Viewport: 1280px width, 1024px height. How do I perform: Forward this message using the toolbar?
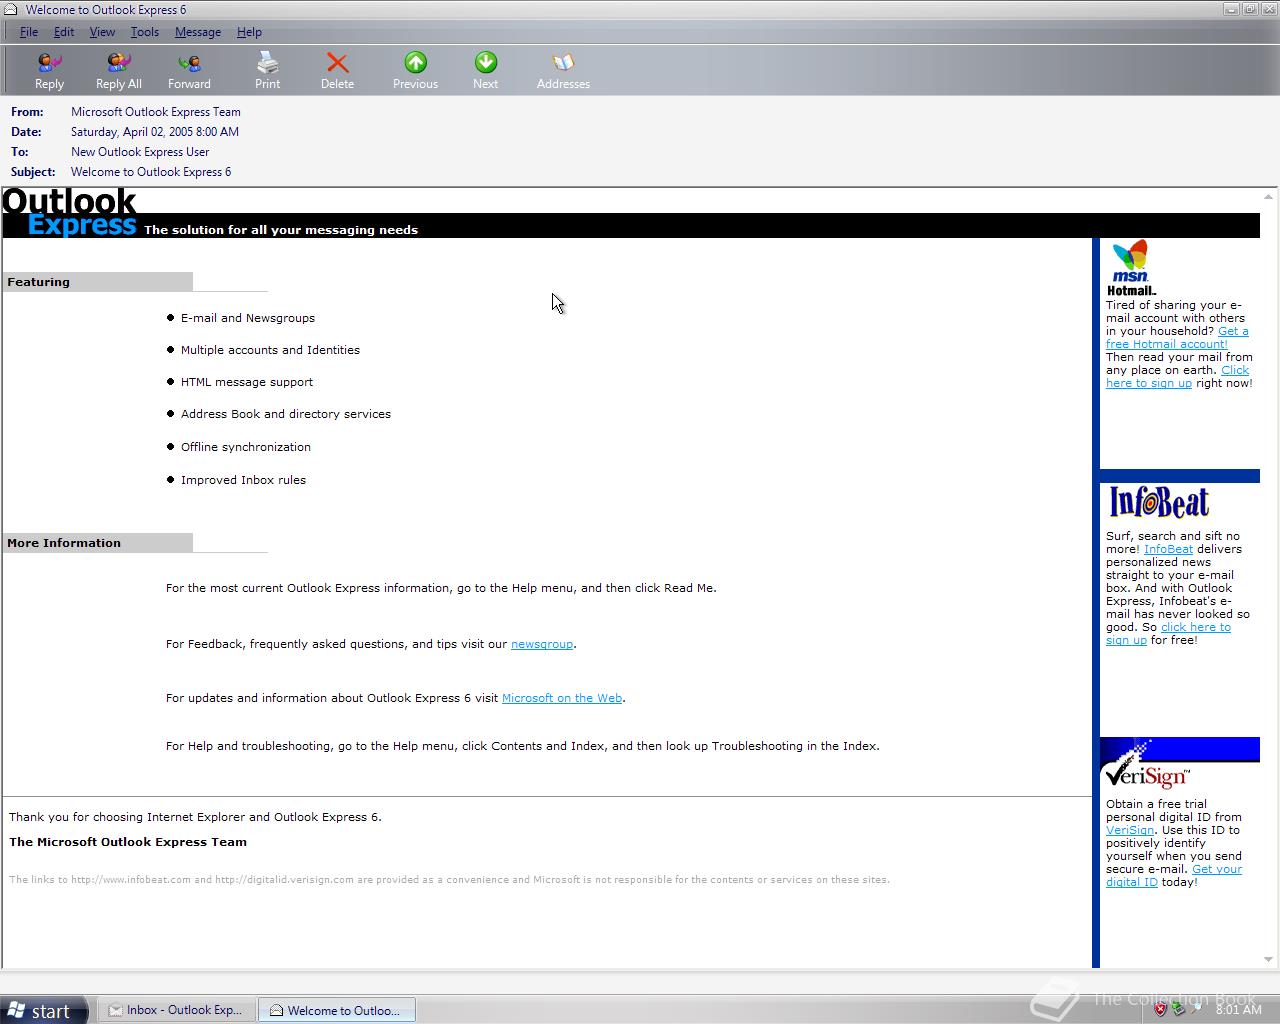[x=189, y=71]
